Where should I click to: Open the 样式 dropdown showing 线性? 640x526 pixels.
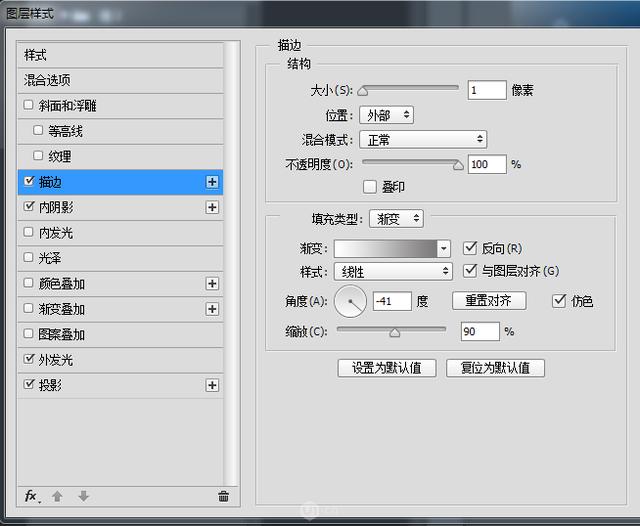[x=393, y=271]
